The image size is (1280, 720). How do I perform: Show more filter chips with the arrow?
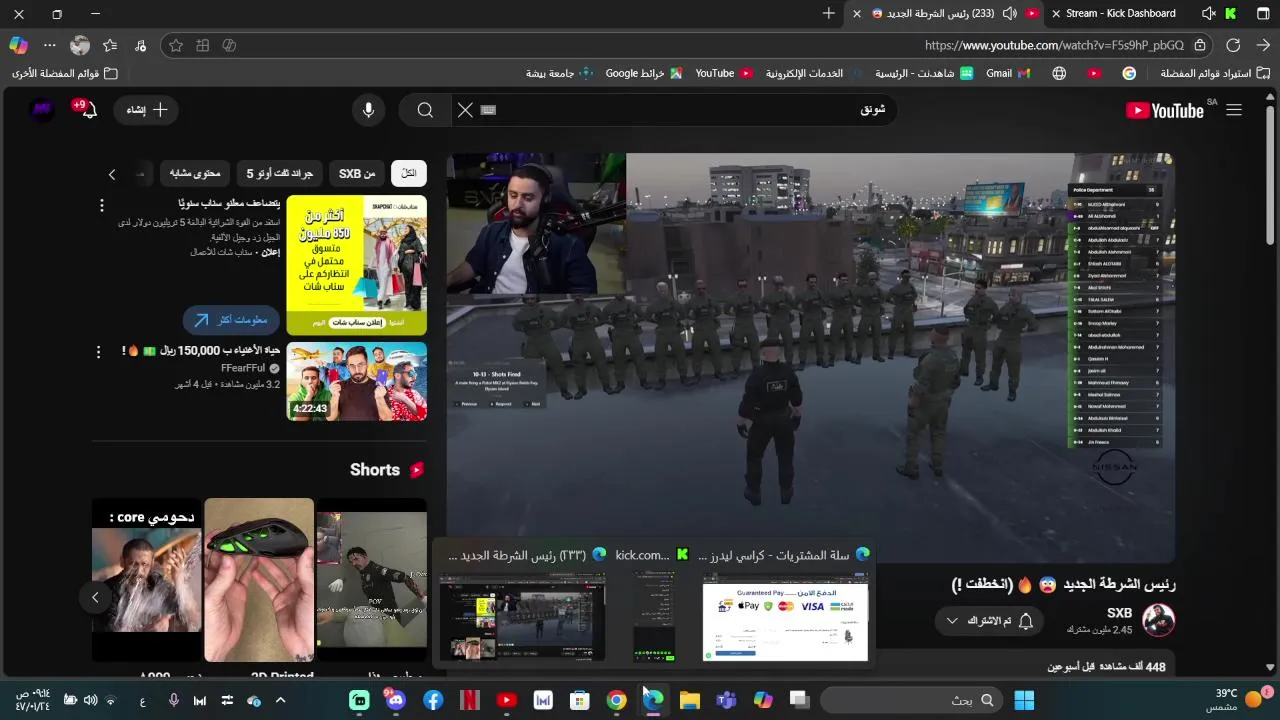tap(112, 174)
